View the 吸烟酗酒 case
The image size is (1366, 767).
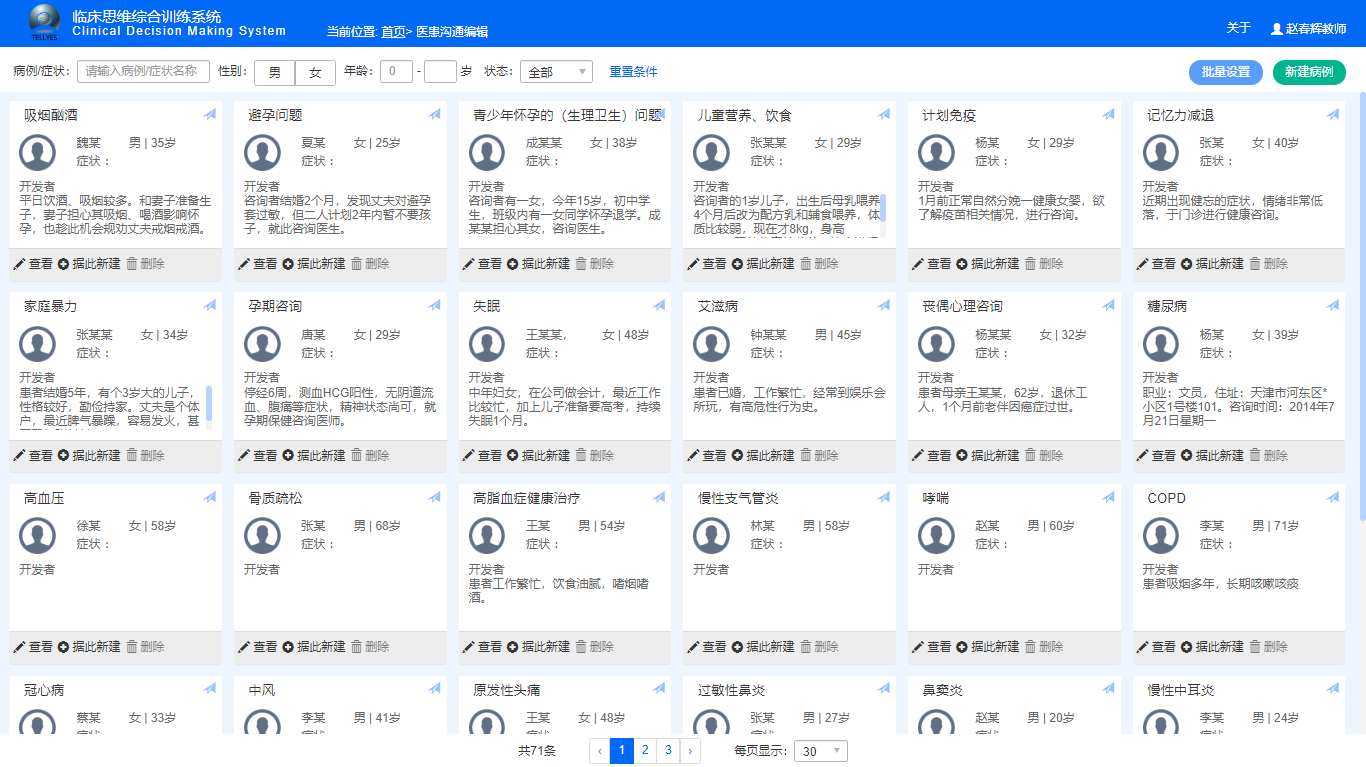click(x=33, y=264)
